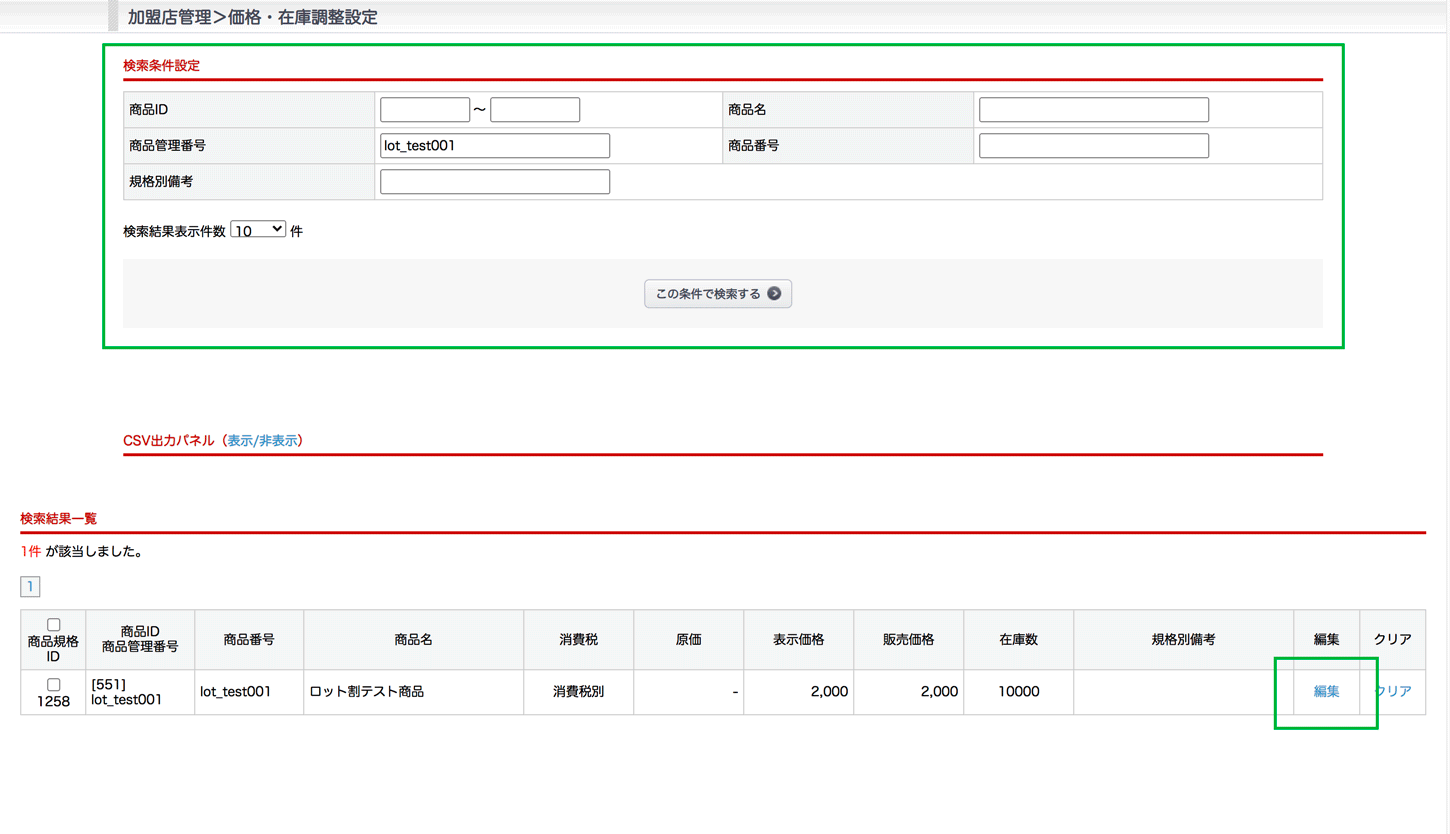Click the search button arrow icon
This screenshot has width=1450, height=834.
(x=773, y=294)
